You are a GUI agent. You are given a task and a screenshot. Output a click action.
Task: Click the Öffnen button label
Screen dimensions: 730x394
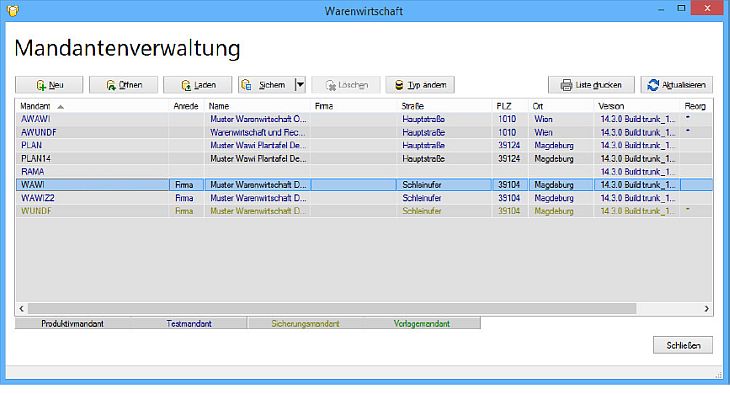(130, 85)
